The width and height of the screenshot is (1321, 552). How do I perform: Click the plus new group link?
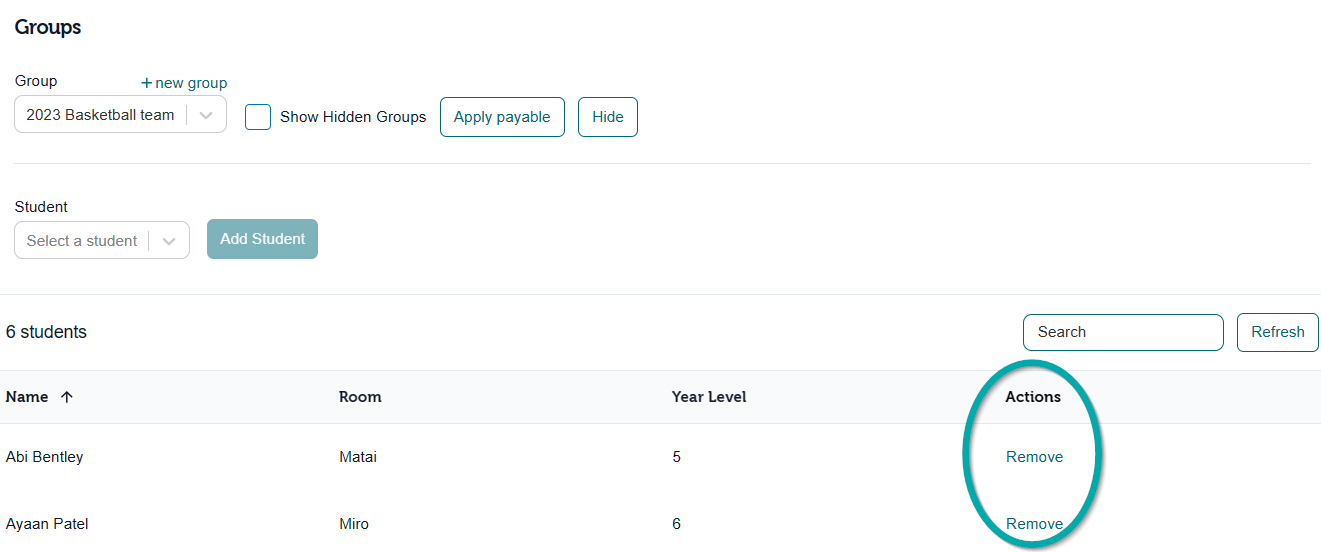click(184, 83)
